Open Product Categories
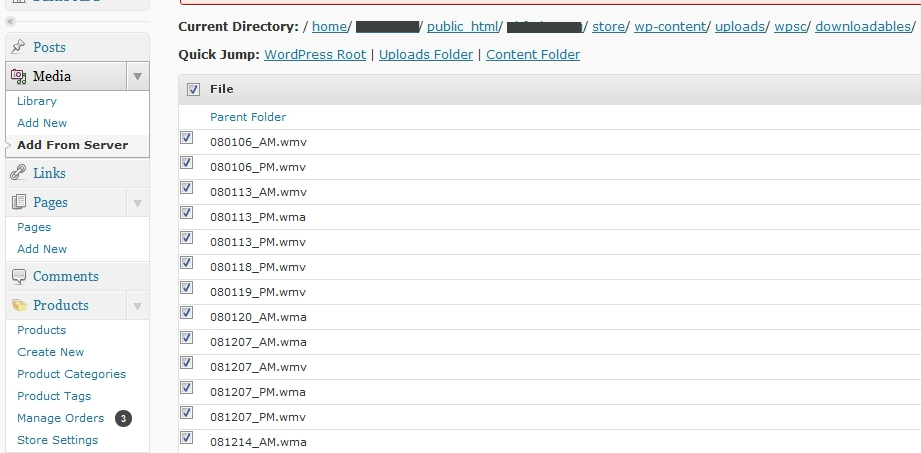 (72, 374)
